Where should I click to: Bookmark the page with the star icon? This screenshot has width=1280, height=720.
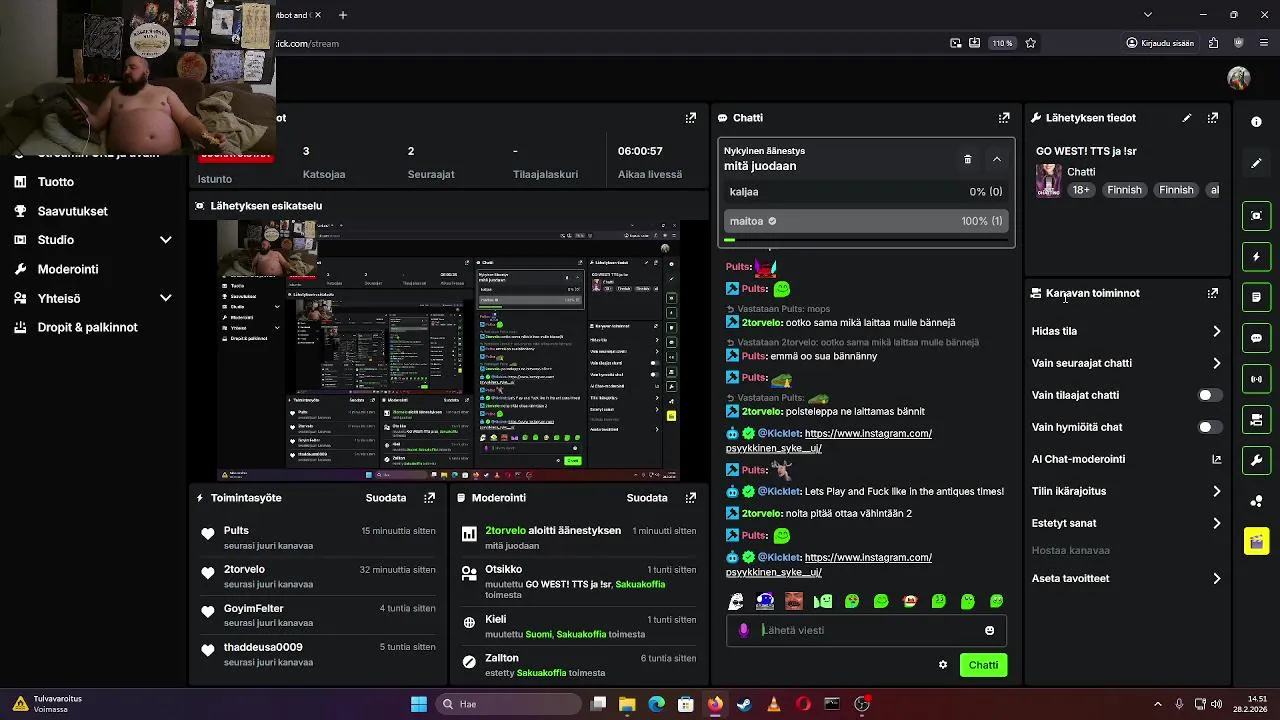pos(1030,43)
